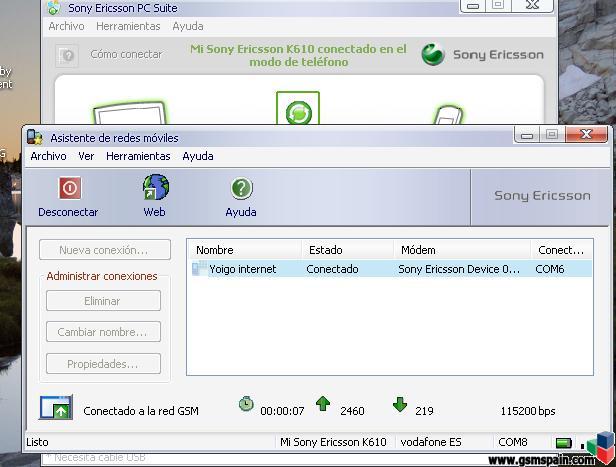Click the Cambiar nombre... button
616x467 pixels.
tap(103, 332)
